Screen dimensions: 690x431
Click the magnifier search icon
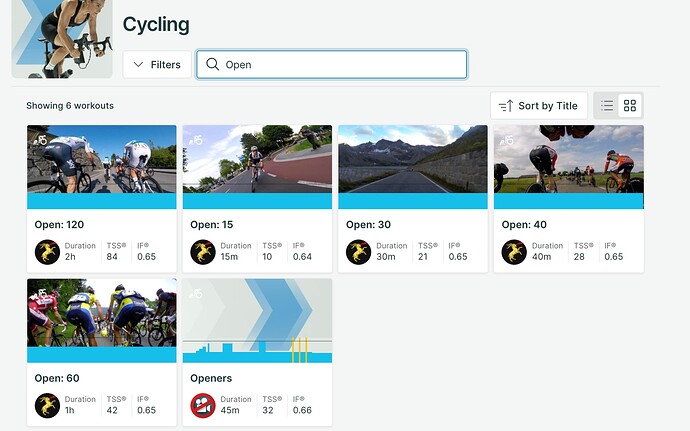pyautogui.click(x=212, y=65)
